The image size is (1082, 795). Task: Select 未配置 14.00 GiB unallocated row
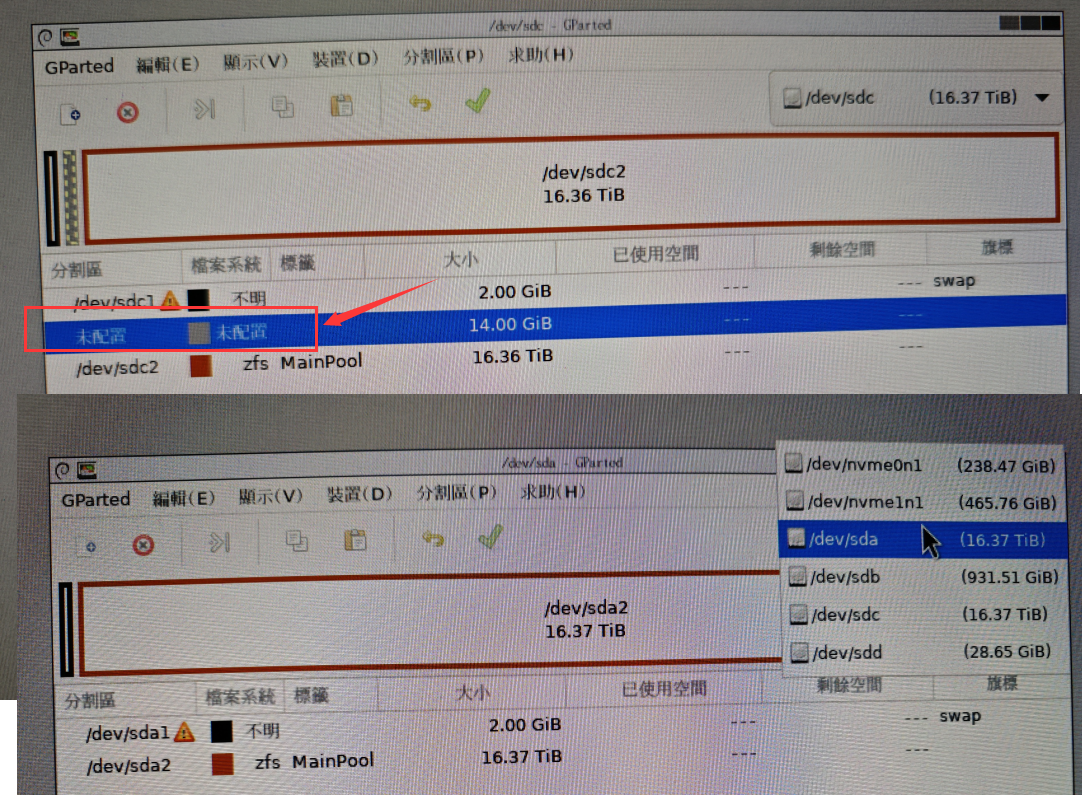pos(555,326)
